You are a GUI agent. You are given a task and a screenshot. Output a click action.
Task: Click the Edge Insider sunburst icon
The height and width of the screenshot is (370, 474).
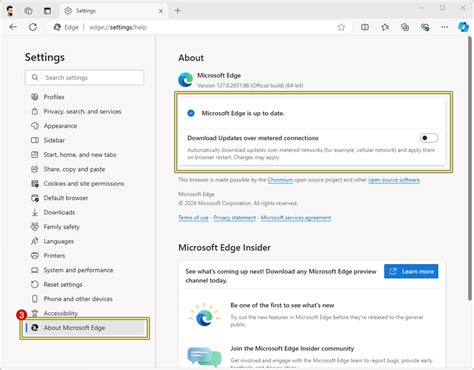[x=204, y=316]
